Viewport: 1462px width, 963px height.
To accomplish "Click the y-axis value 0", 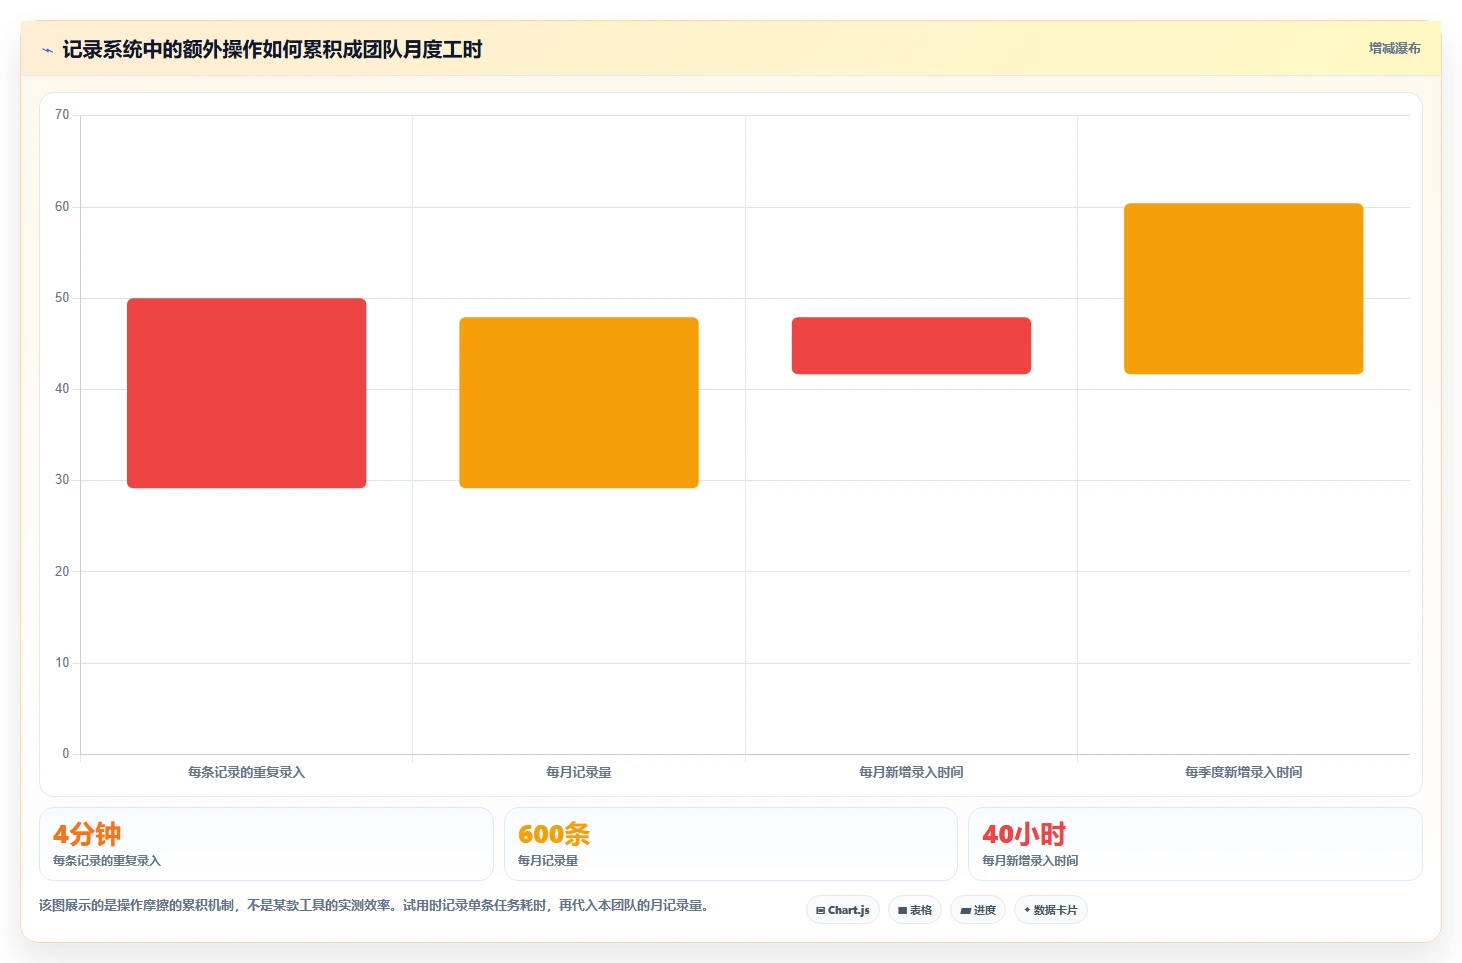I will (x=66, y=754).
